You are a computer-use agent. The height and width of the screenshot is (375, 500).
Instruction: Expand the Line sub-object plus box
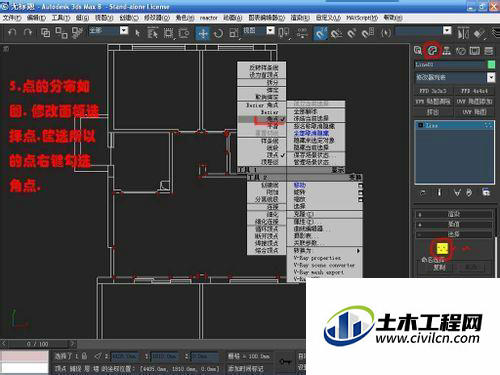[420, 125]
